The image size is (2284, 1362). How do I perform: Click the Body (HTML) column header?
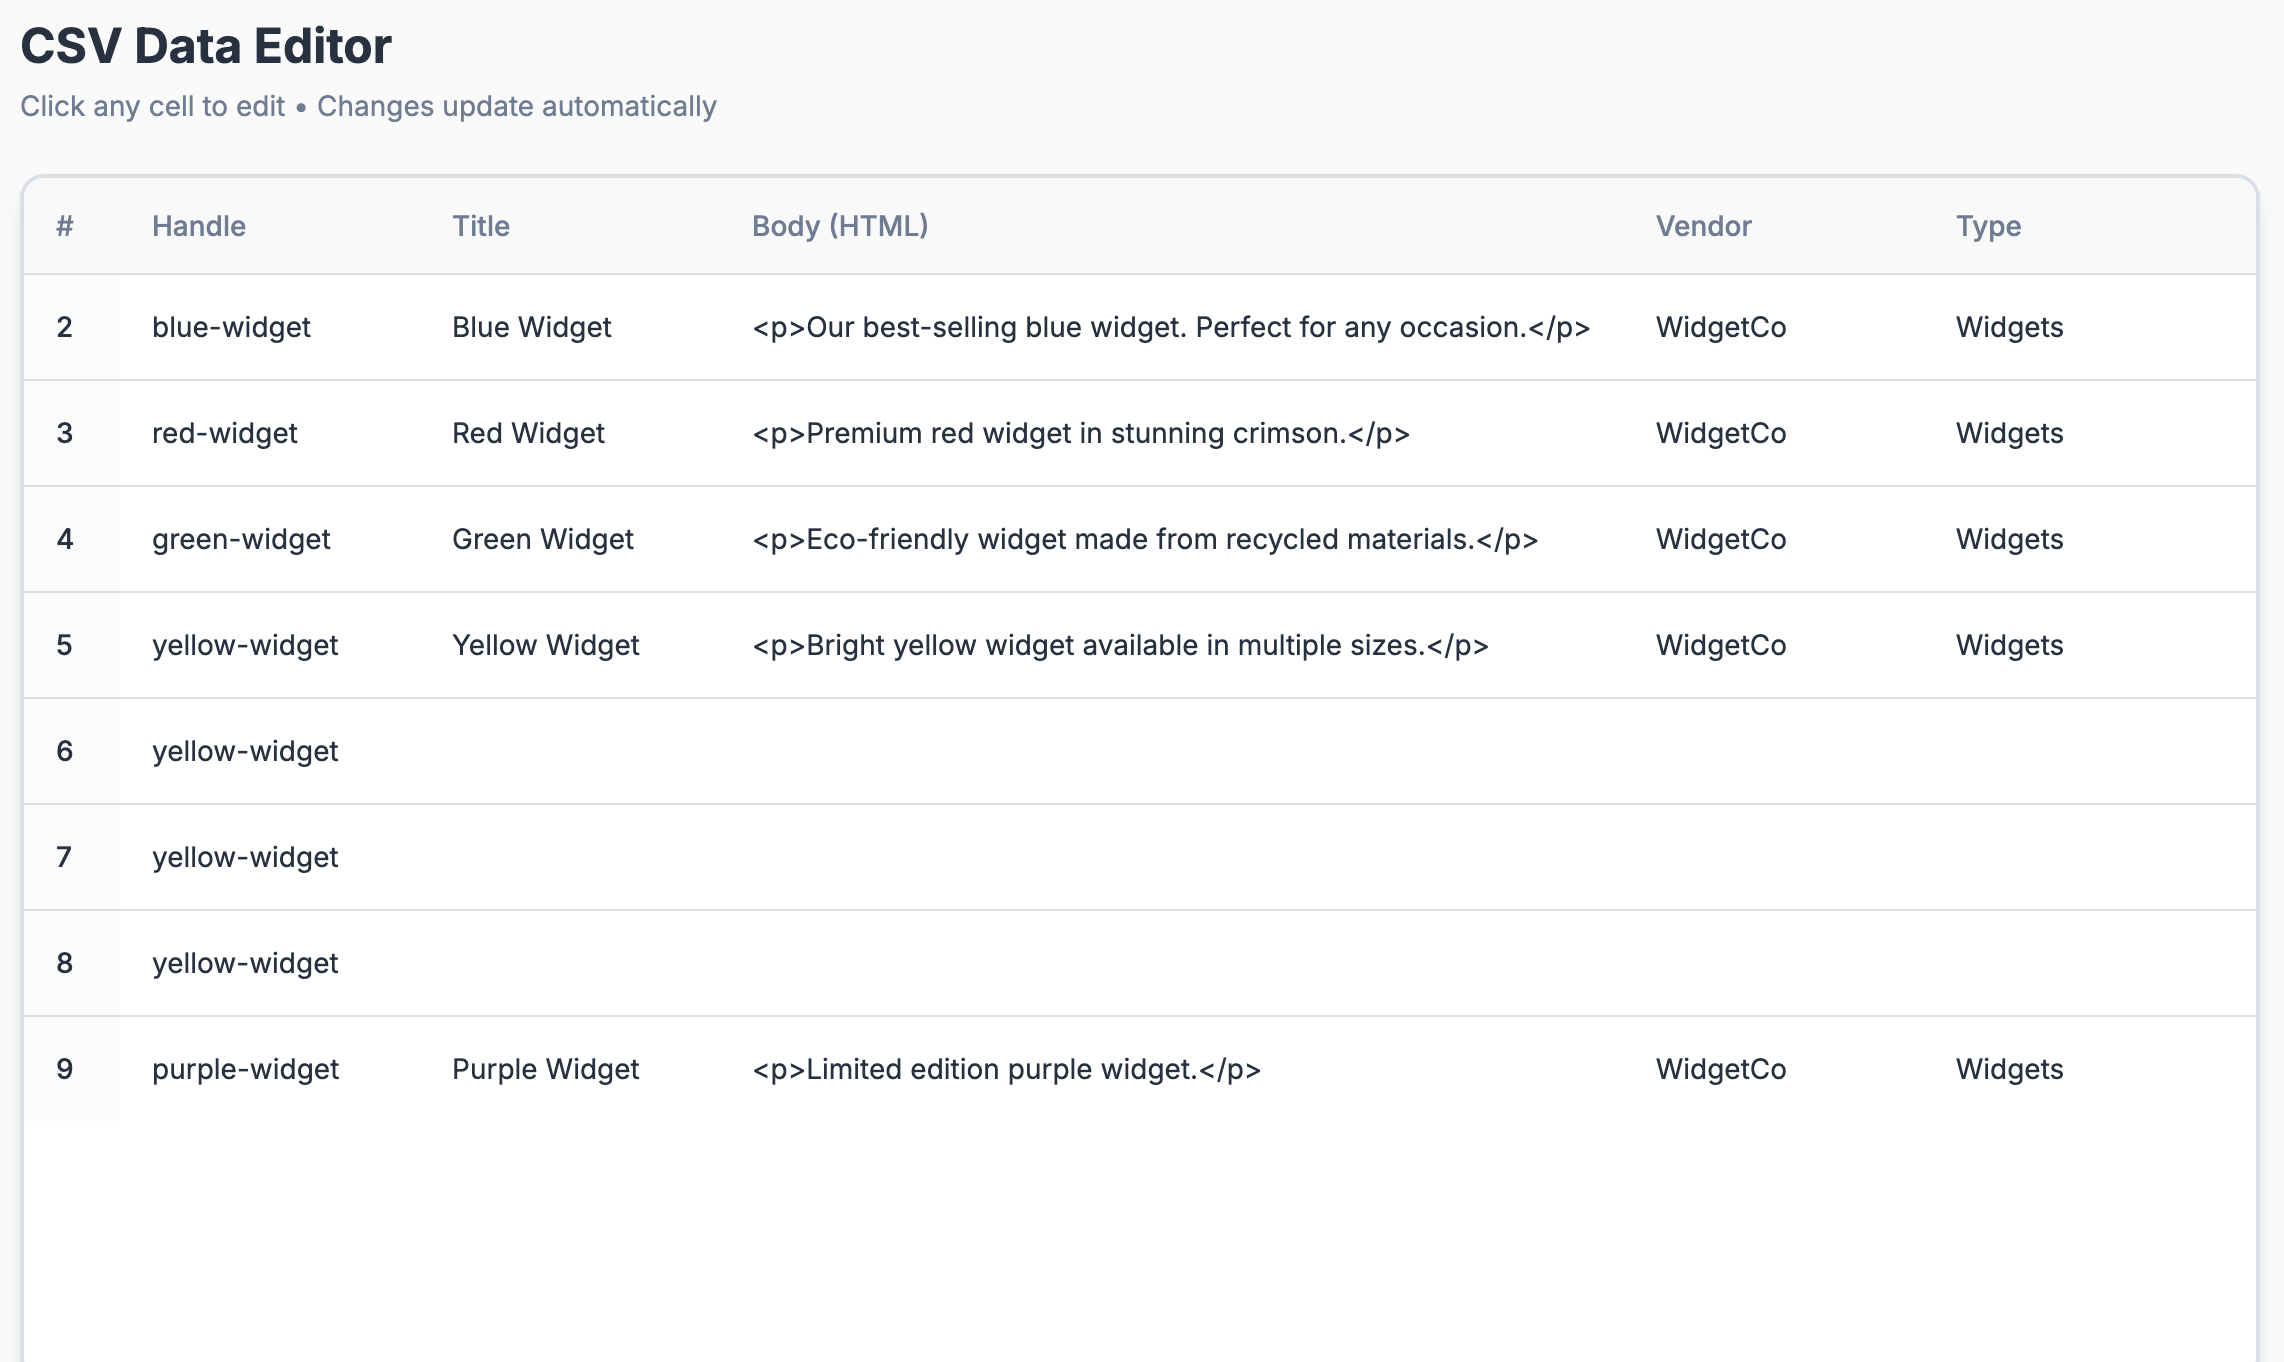[841, 226]
